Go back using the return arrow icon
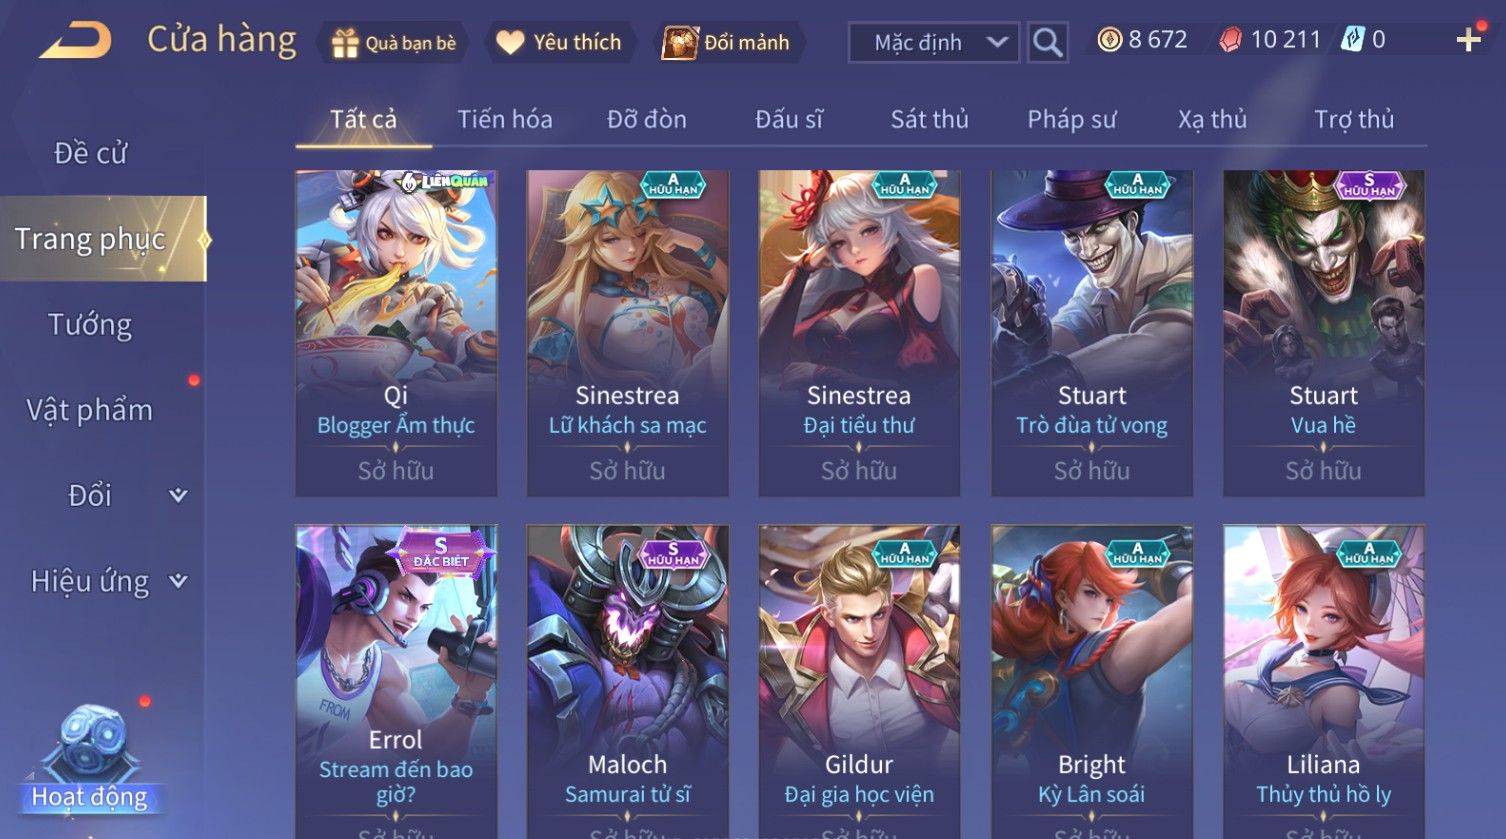 pyautogui.click(x=75, y=41)
